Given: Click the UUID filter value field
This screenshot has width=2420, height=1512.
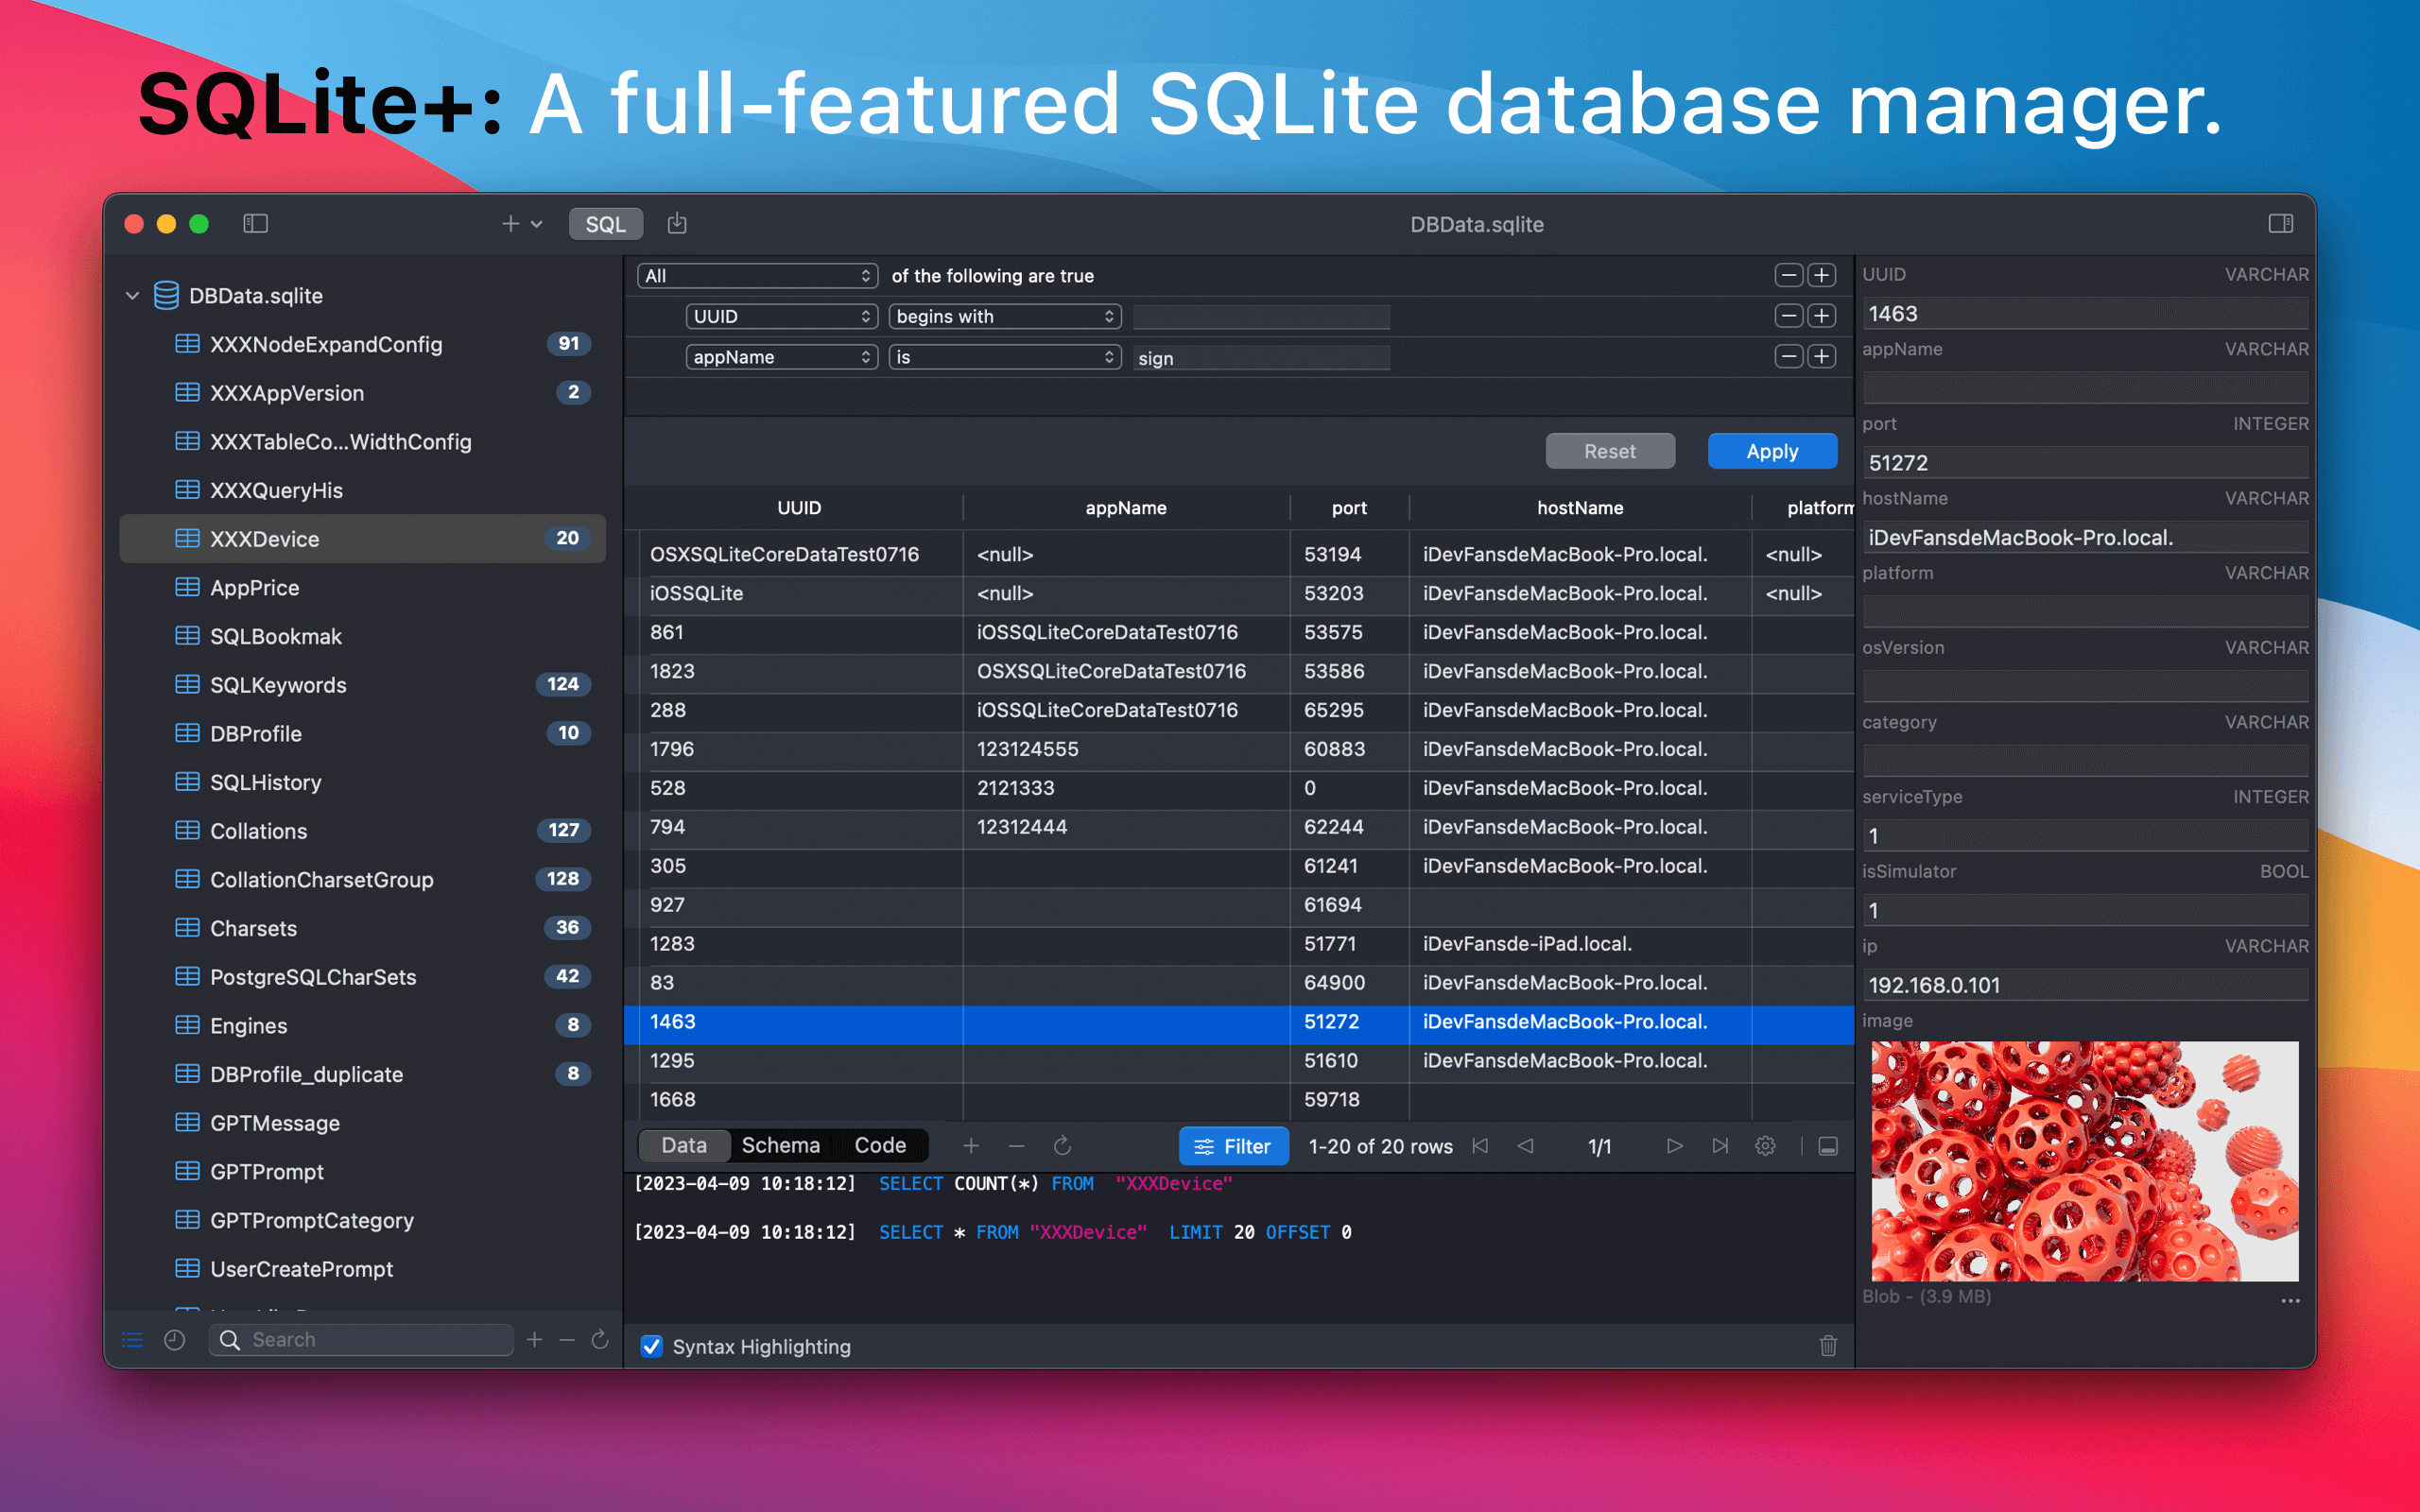Looking at the screenshot, I should click(1261, 317).
